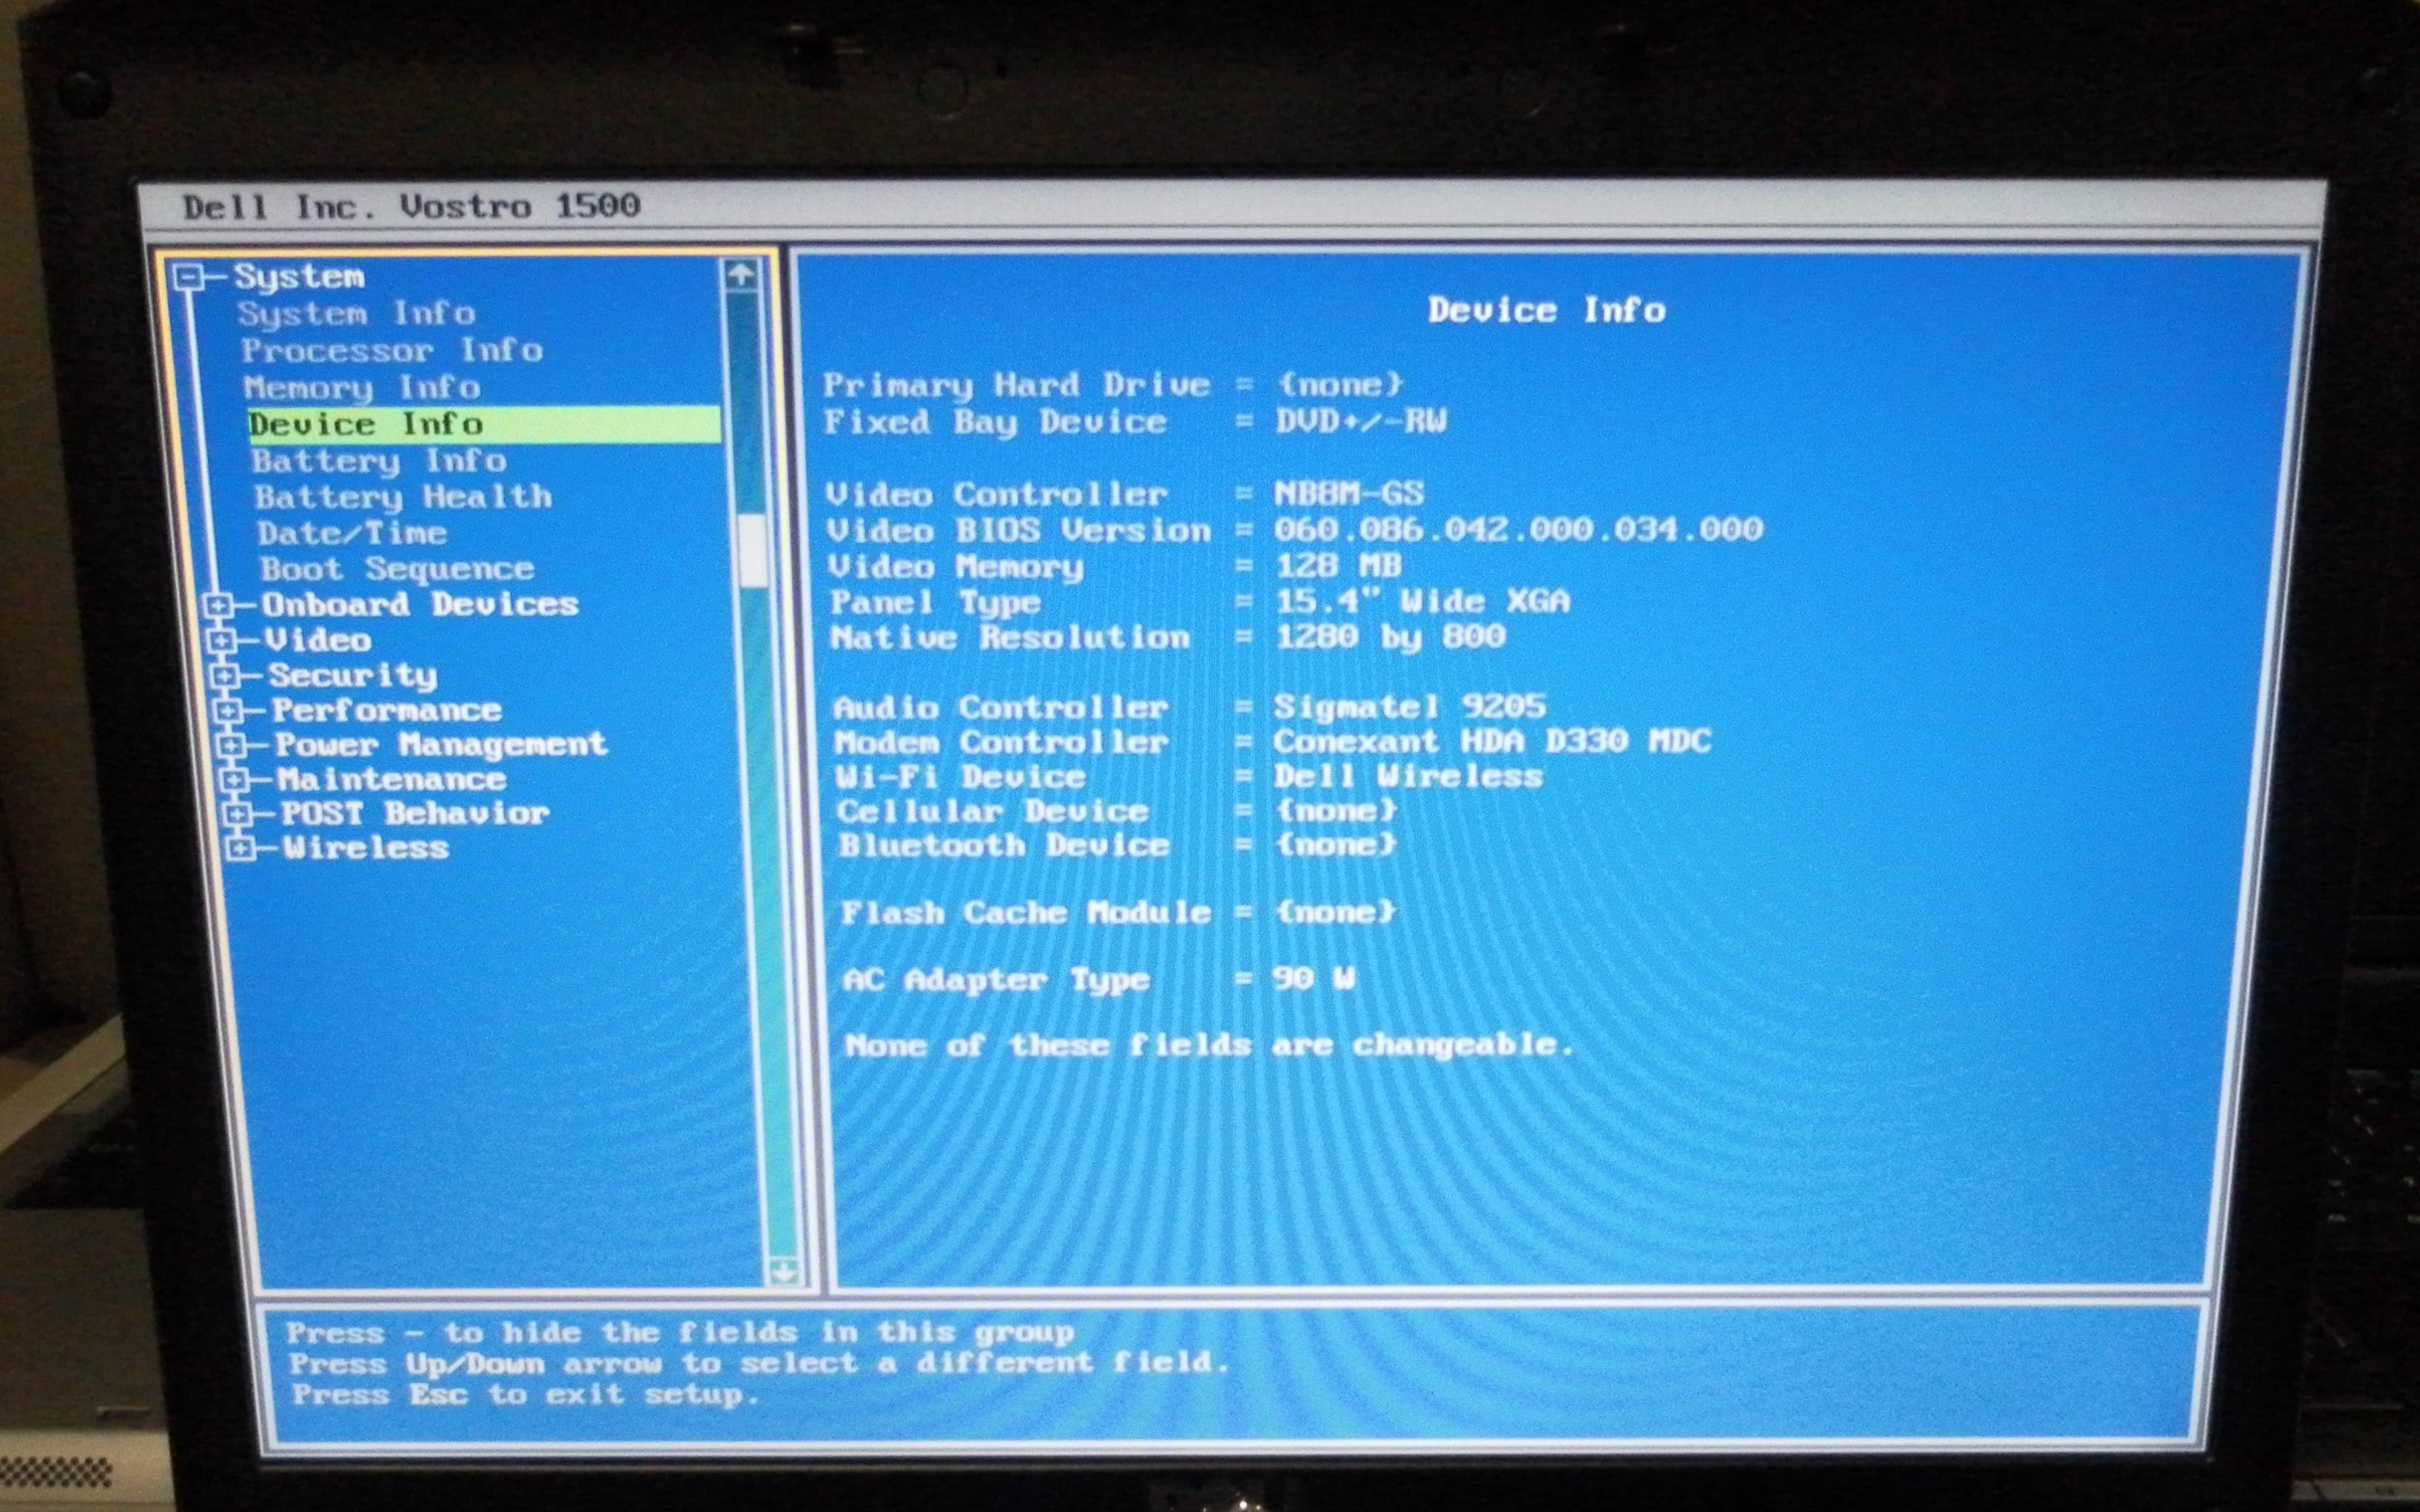Click the tree panel scrollbar thumb

[x=751, y=550]
